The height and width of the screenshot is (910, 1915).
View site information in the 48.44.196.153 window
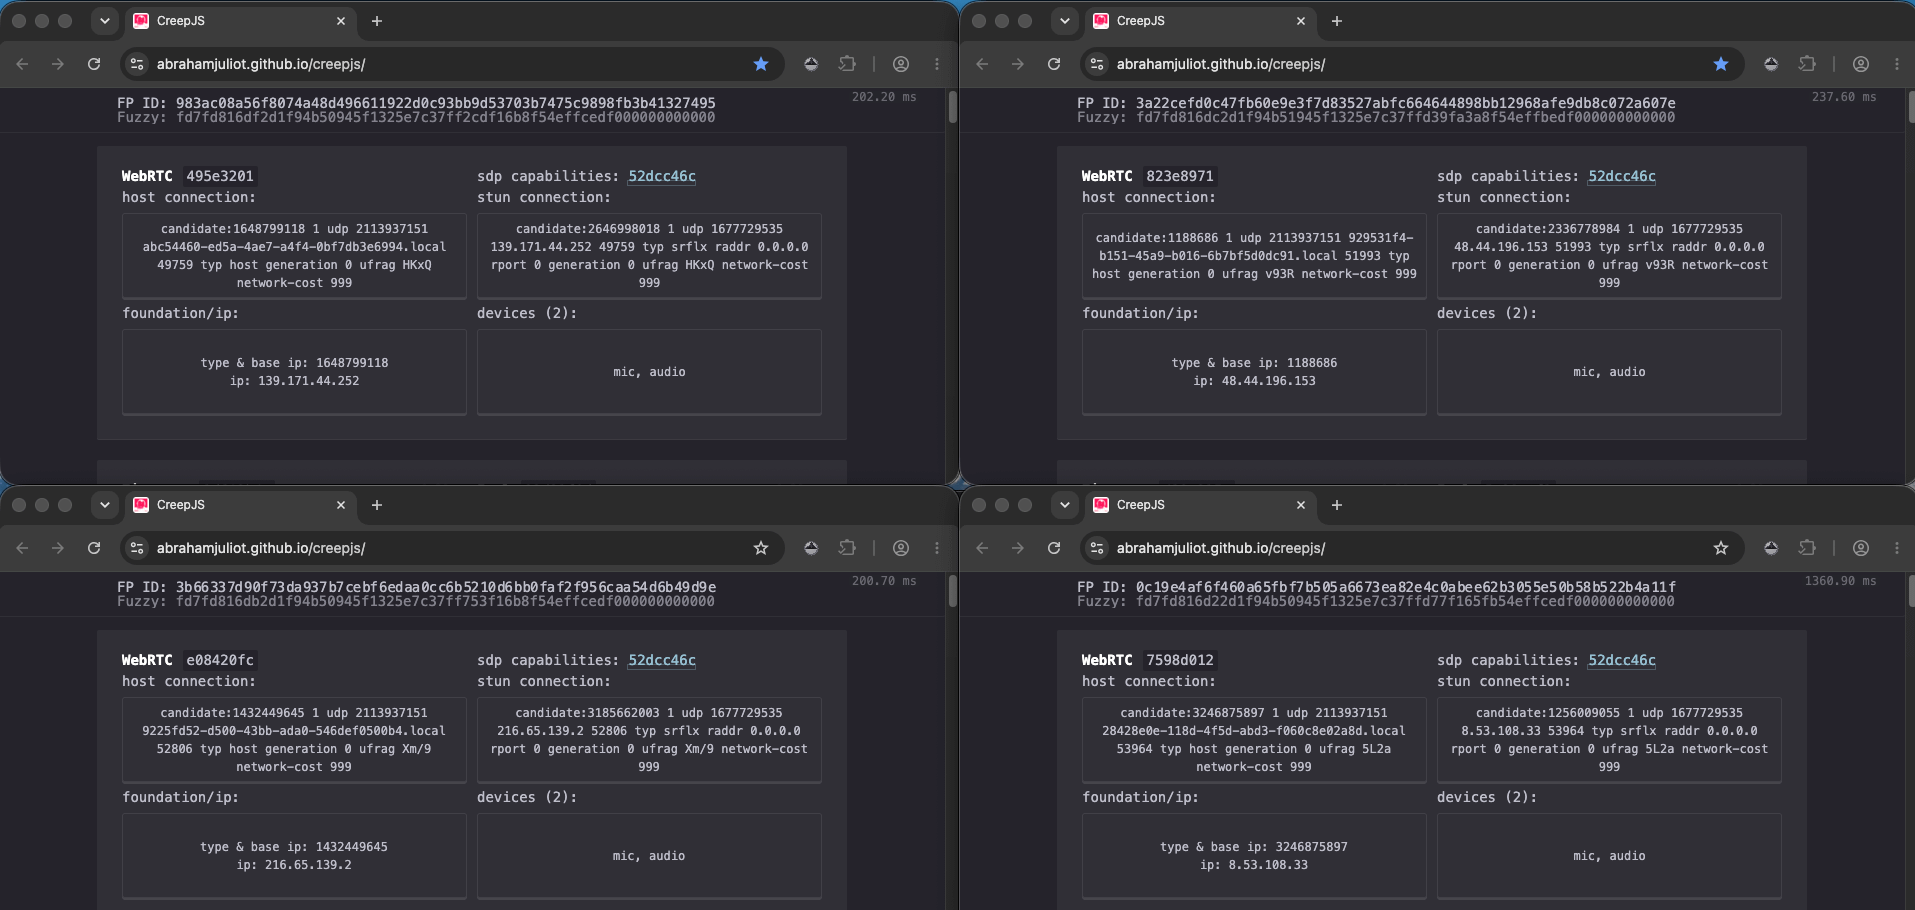(x=1098, y=64)
